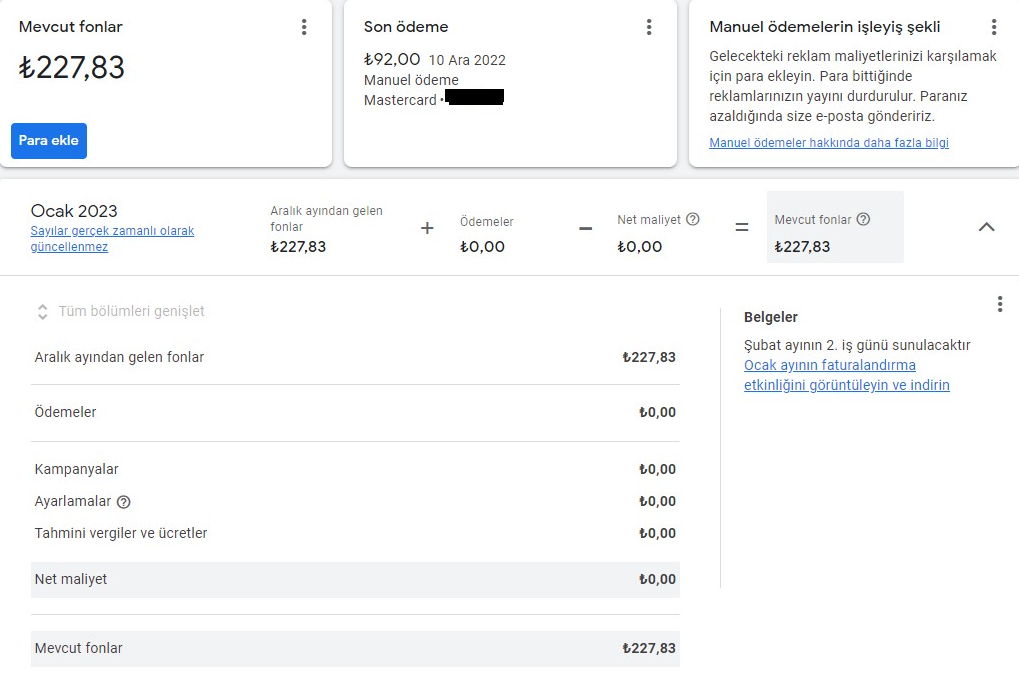Collapse the Ocak 2023 section chevron
Screen dimensions: 1019x690
coord(987,227)
